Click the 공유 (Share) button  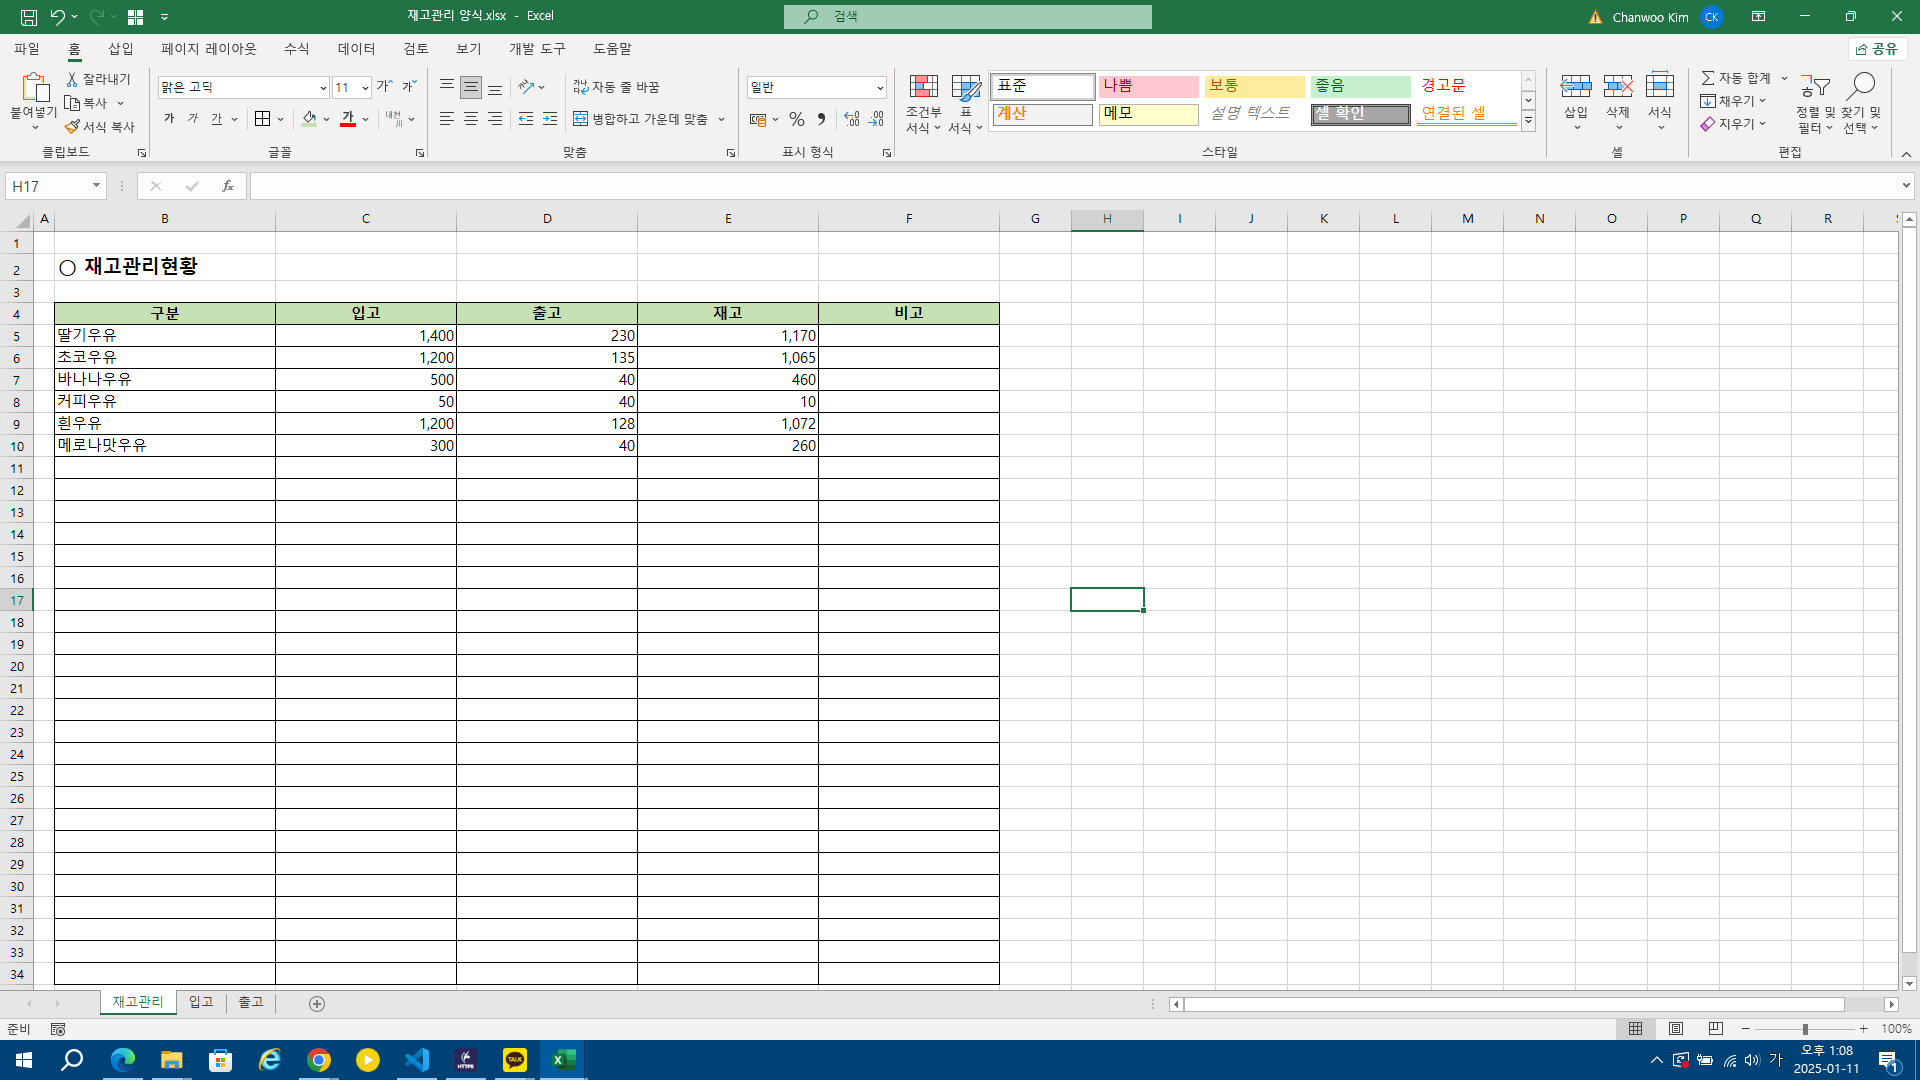pos(1877,48)
